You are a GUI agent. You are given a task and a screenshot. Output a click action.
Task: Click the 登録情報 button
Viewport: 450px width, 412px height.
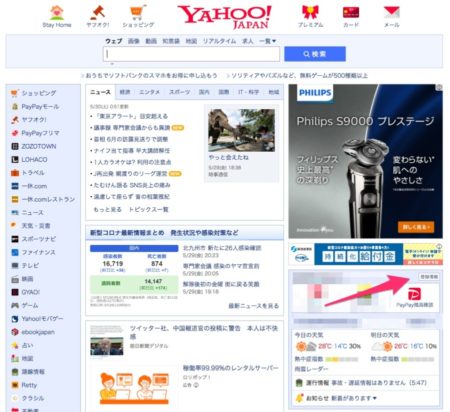pos(429,277)
